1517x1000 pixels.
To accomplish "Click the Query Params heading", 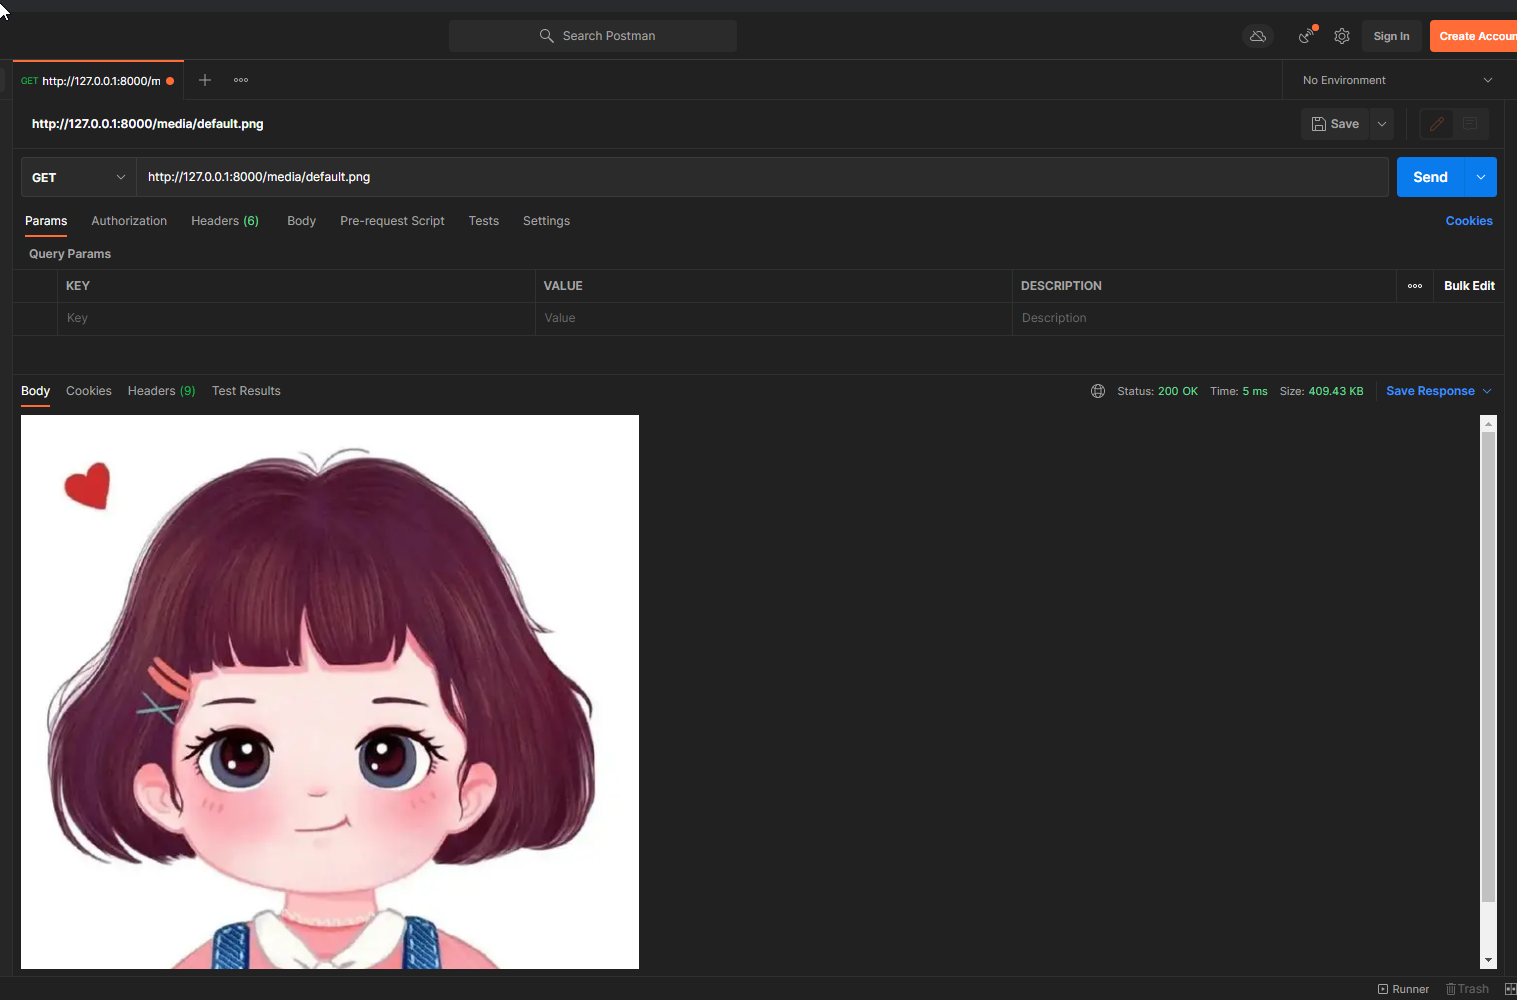I will point(70,254).
